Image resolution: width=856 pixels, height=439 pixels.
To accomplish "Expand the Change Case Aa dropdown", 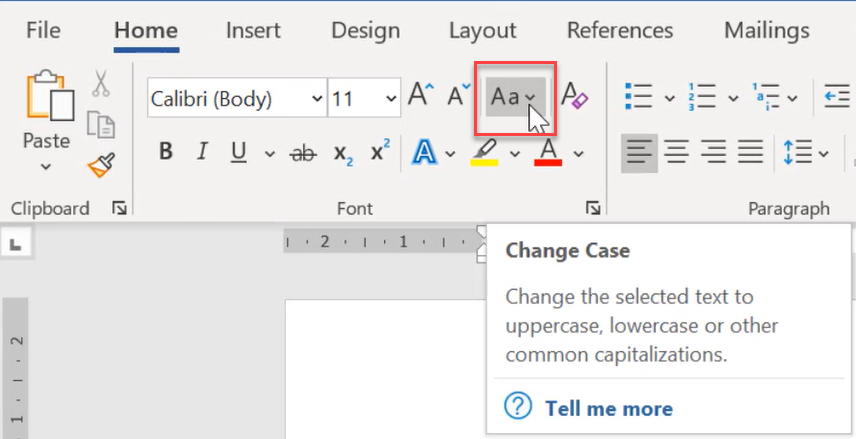I will point(515,97).
